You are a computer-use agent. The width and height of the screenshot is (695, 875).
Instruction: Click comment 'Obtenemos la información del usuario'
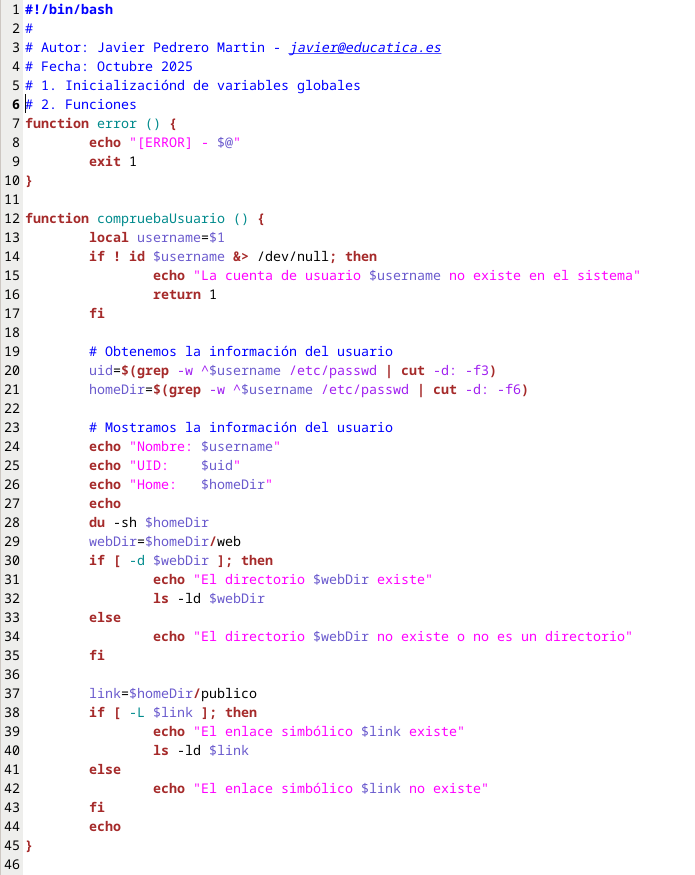pyautogui.click(x=240, y=351)
